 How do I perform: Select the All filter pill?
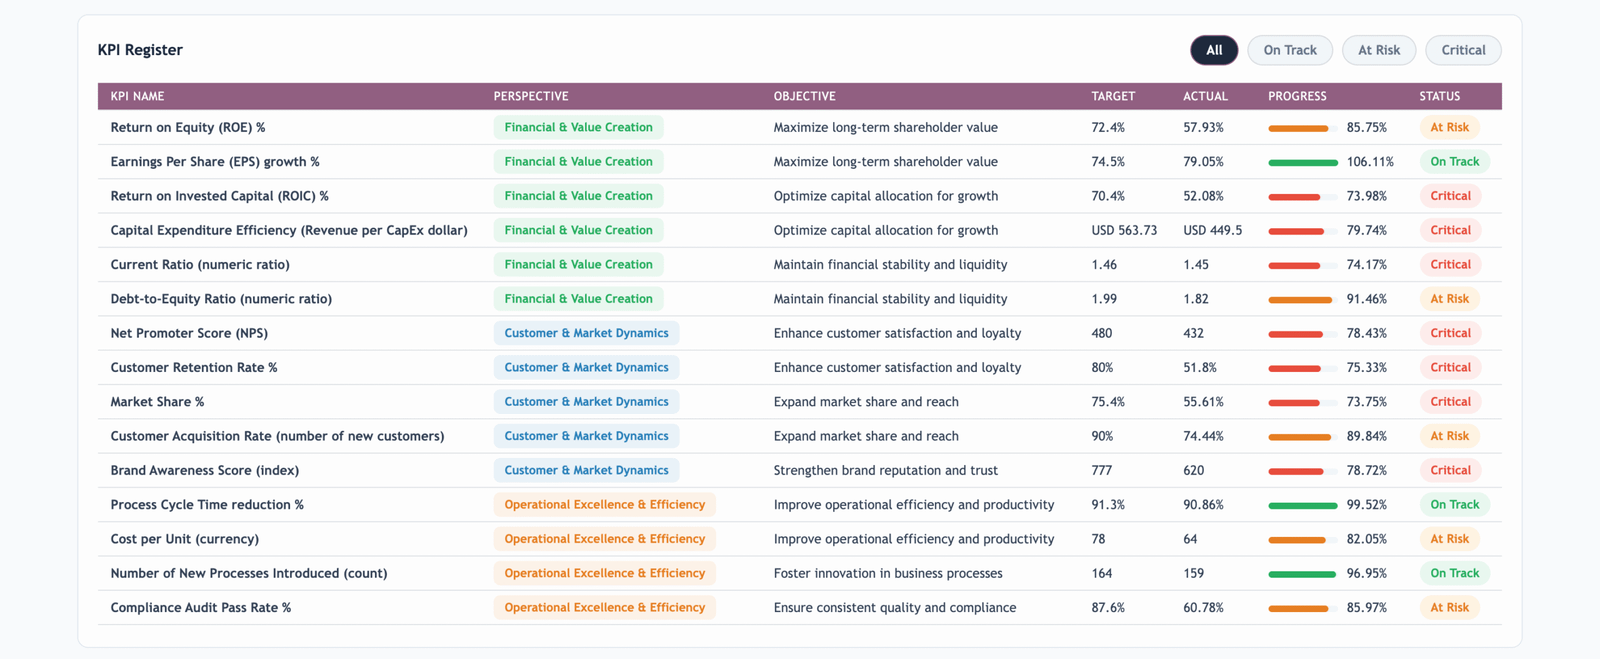click(1214, 50)
